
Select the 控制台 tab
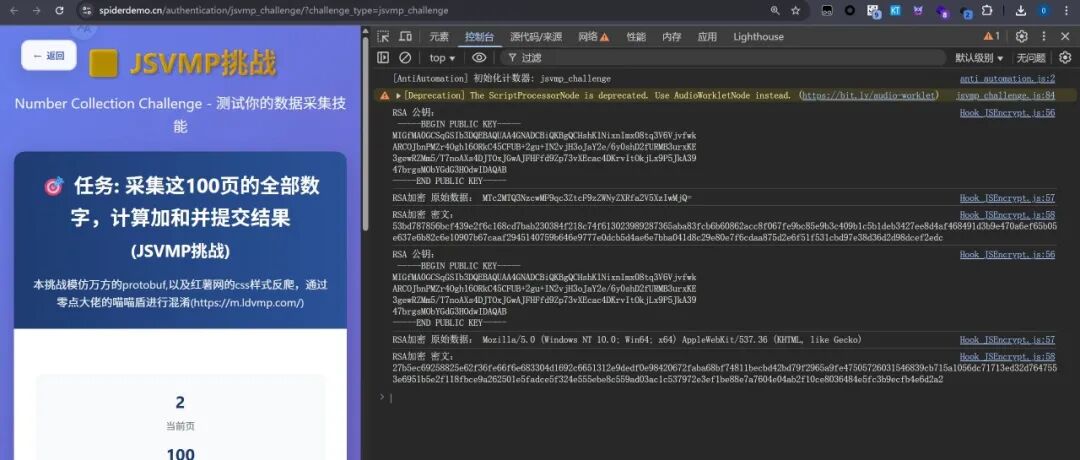[x=479, y=37]
